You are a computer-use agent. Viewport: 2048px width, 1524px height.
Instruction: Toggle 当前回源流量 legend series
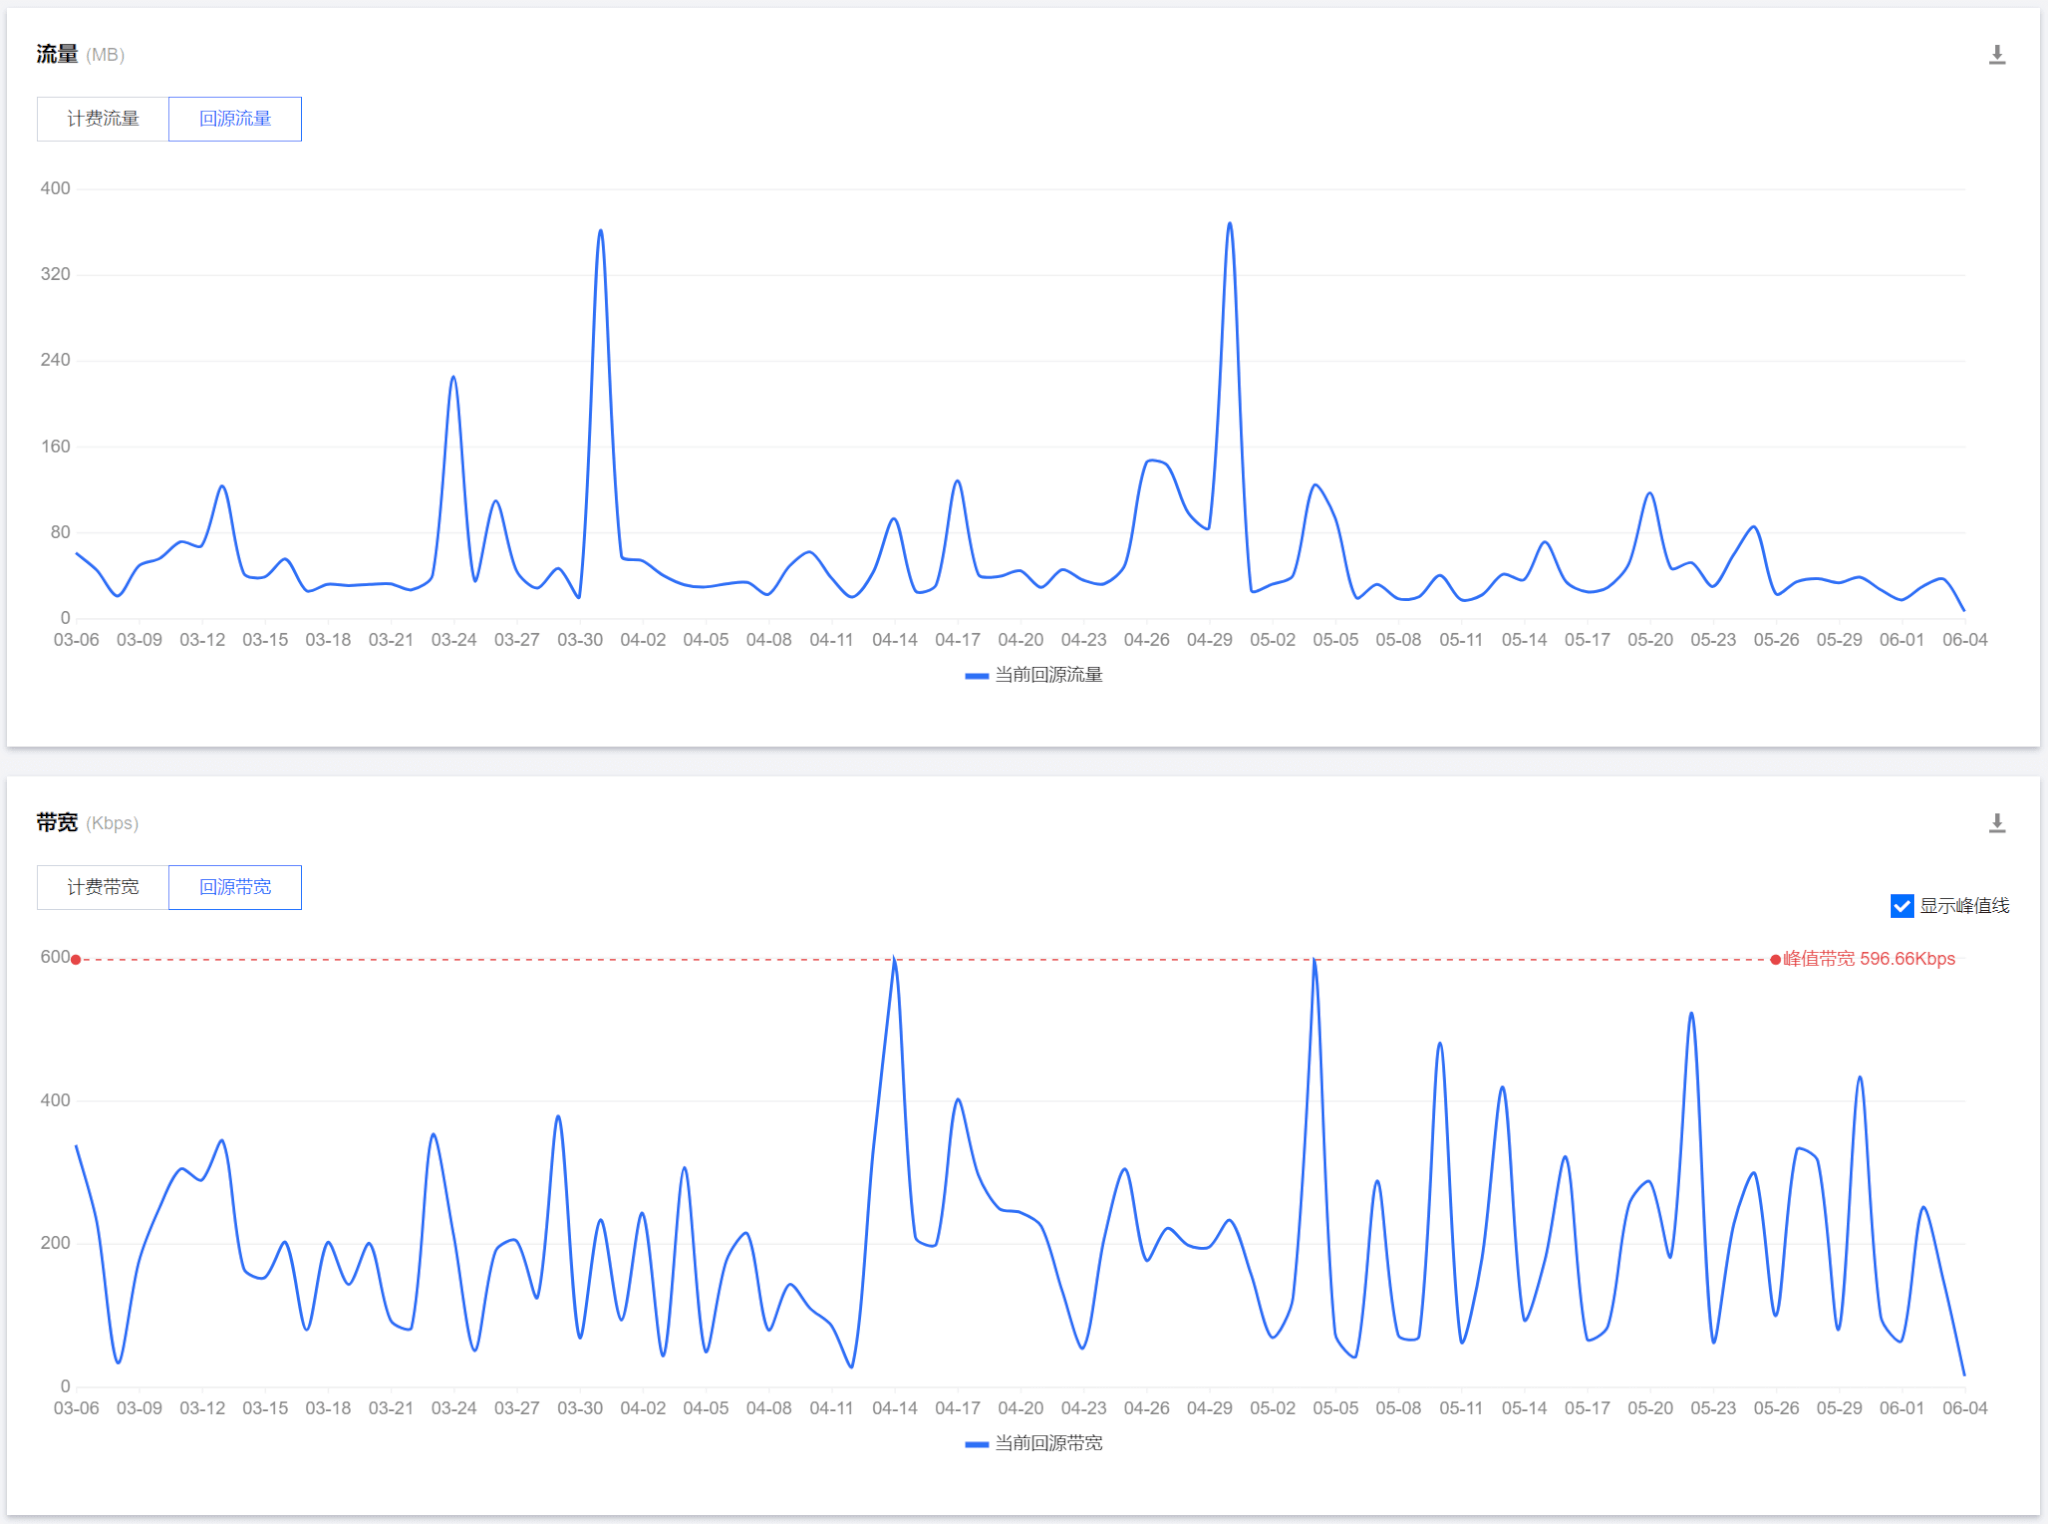pyautogui.click(x=1047, y=675)
